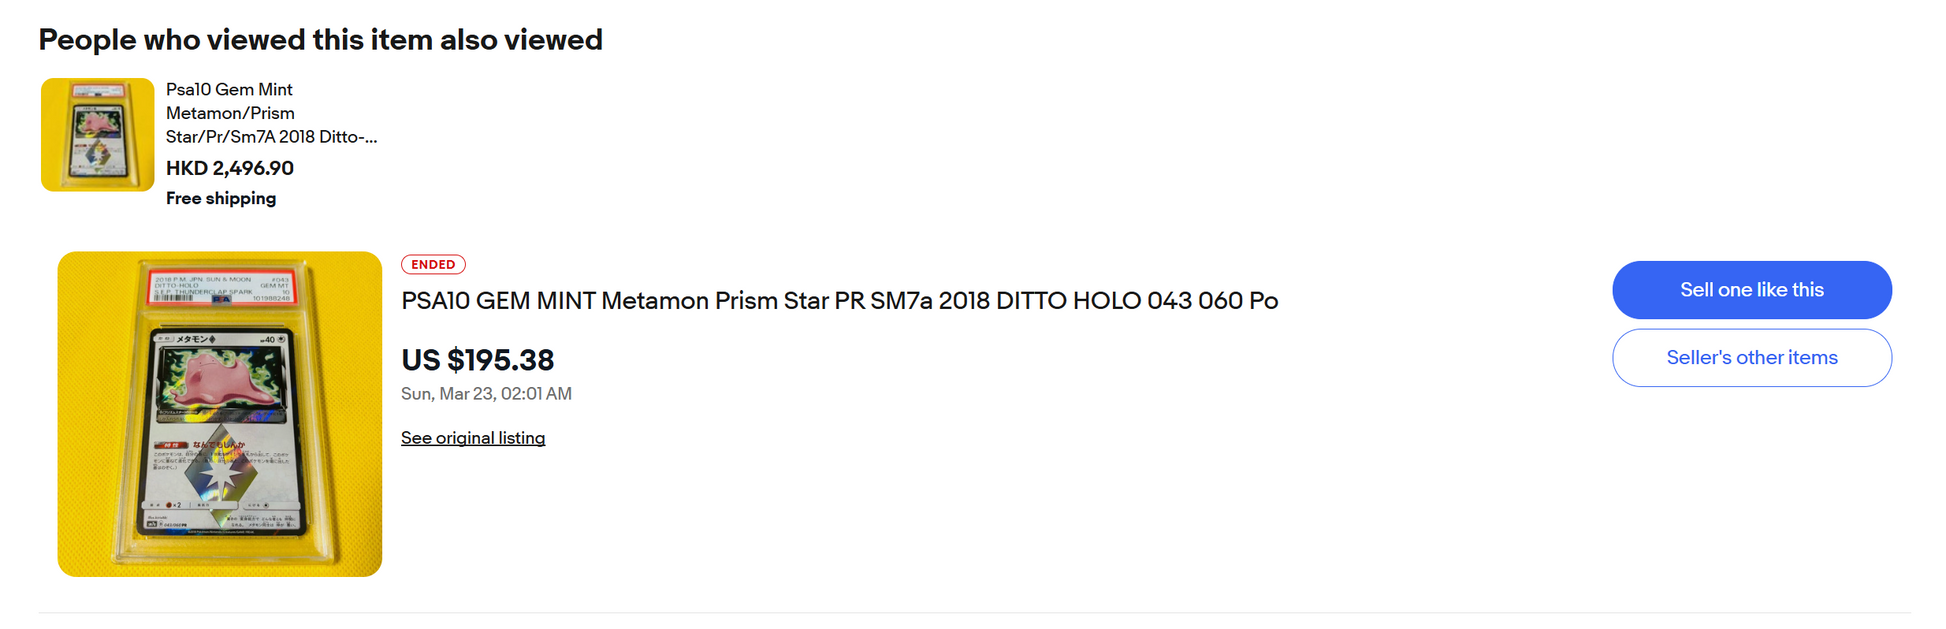The image size is (1946, 629).
Task: Open "Seller's other items"
Action: tap(1751, 358)
